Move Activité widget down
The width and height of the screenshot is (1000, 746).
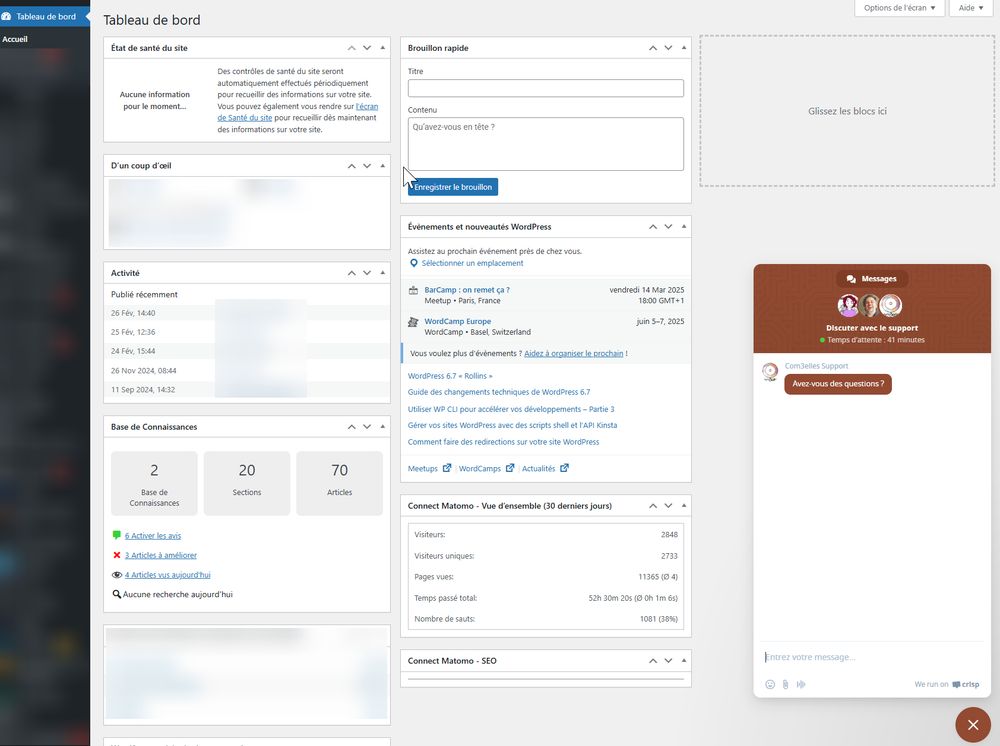coord(367,273)
